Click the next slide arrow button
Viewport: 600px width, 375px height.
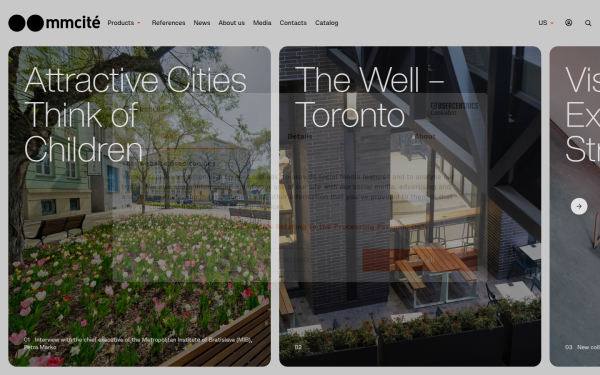579,206
